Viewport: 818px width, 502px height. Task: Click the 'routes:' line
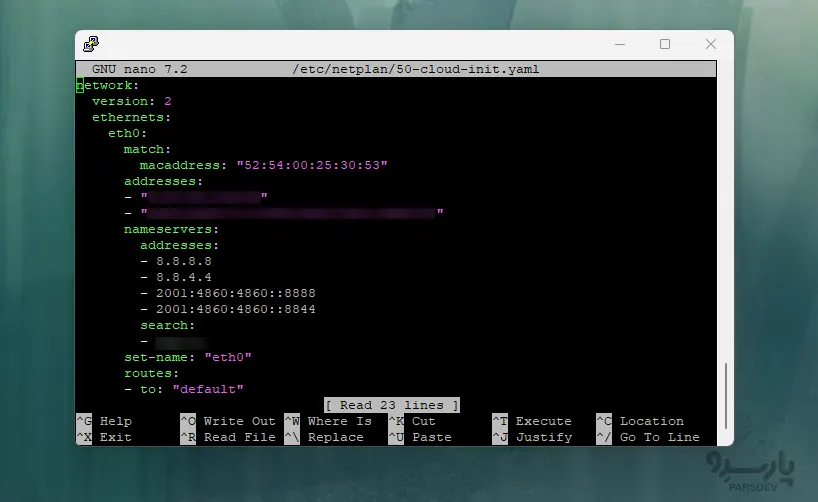click(x=151, y=374)
